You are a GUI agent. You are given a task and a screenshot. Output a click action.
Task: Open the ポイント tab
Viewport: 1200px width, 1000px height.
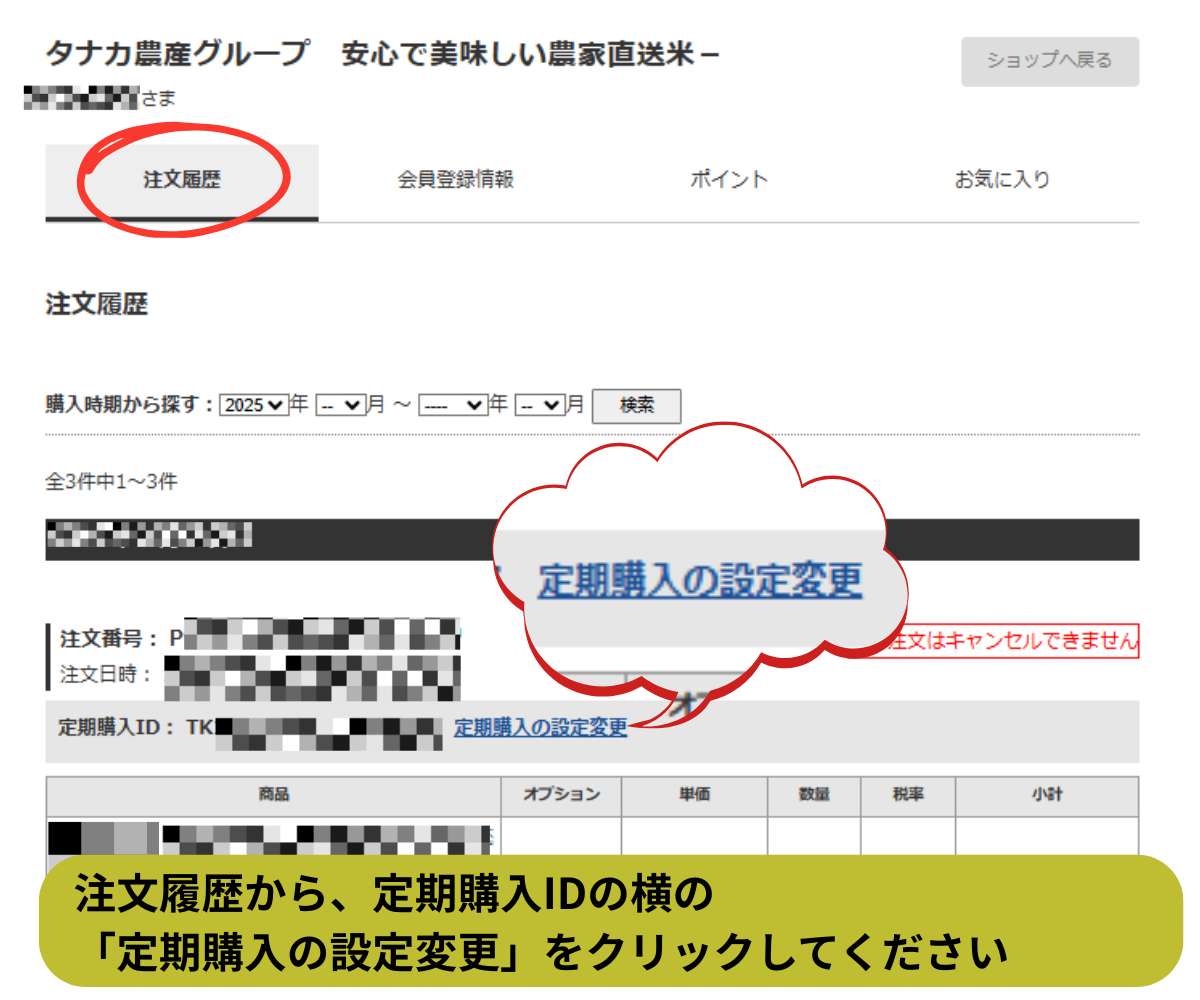[728, 181]
